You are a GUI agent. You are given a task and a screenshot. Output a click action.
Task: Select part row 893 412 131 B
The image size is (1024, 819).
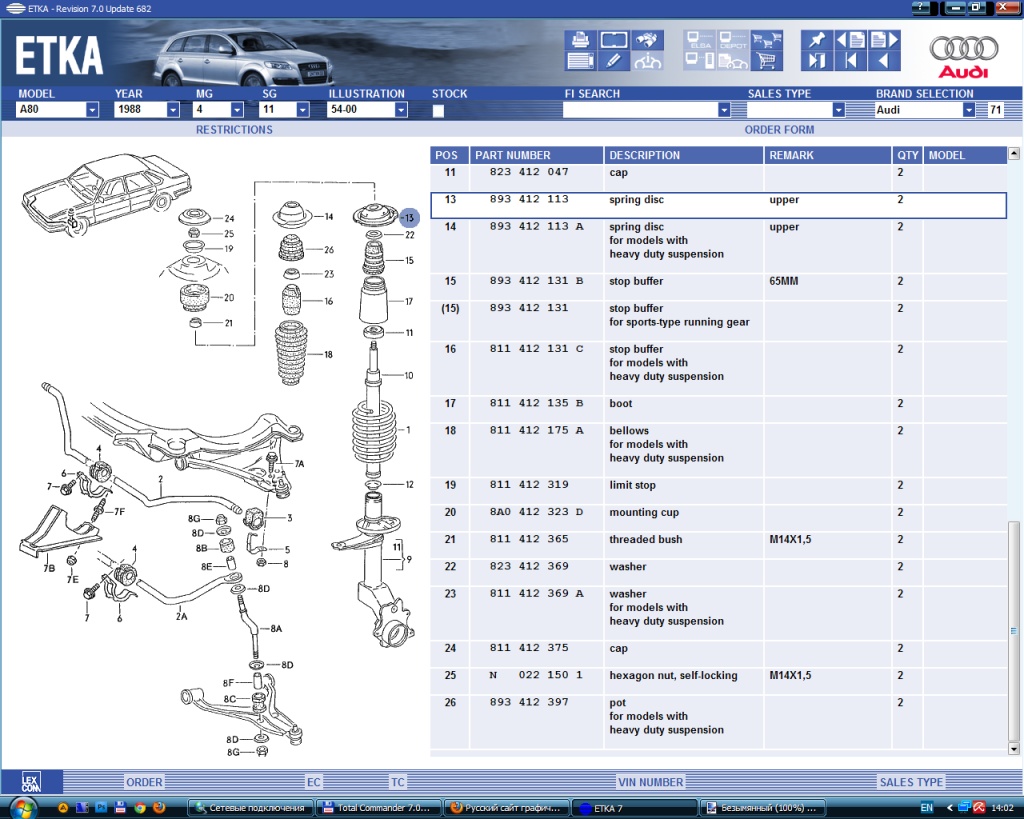[x=718, y=286]
